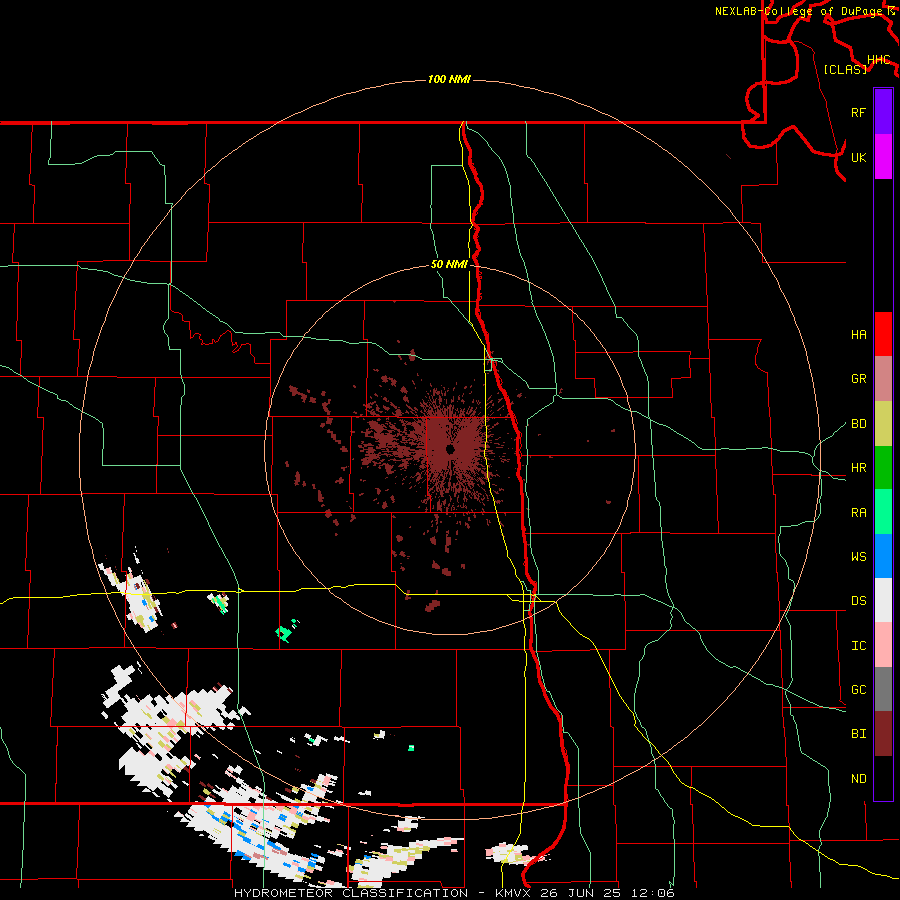Click the "BI" legend label
The width and height of the screenshot is (900, 900).
(x=858, y=734)
